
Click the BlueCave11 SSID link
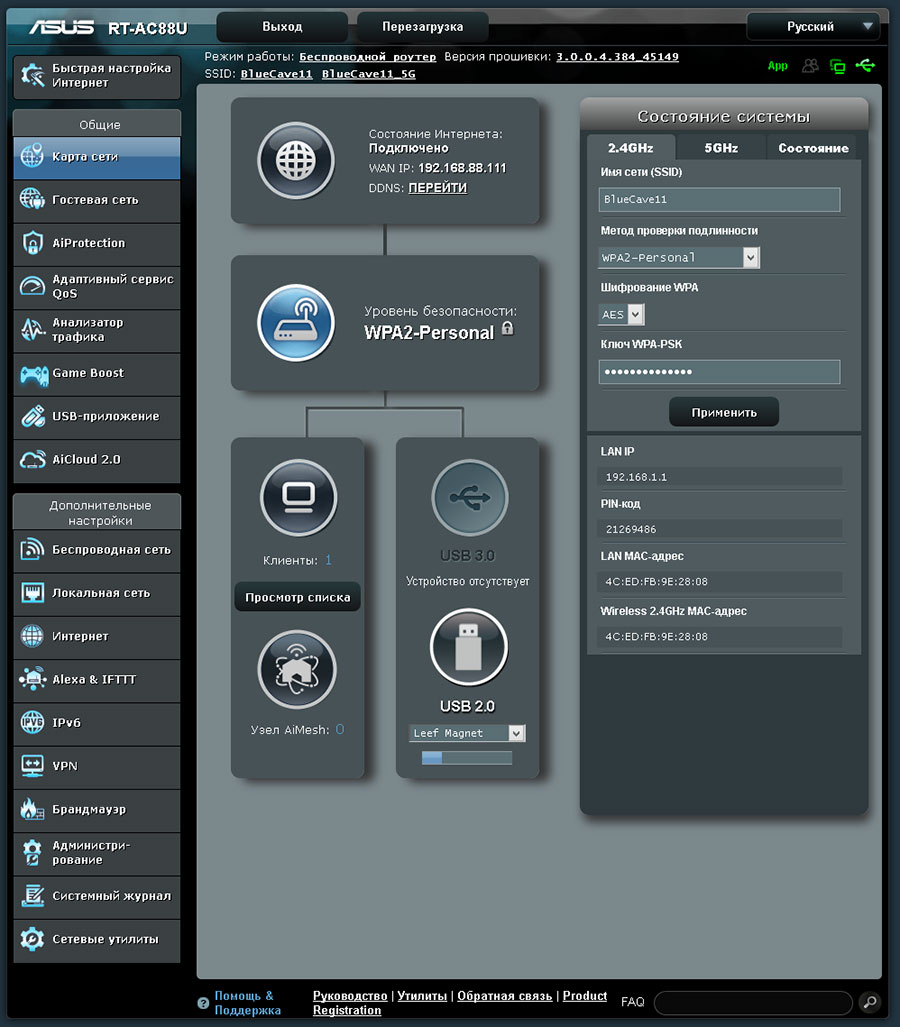point(276,74)
